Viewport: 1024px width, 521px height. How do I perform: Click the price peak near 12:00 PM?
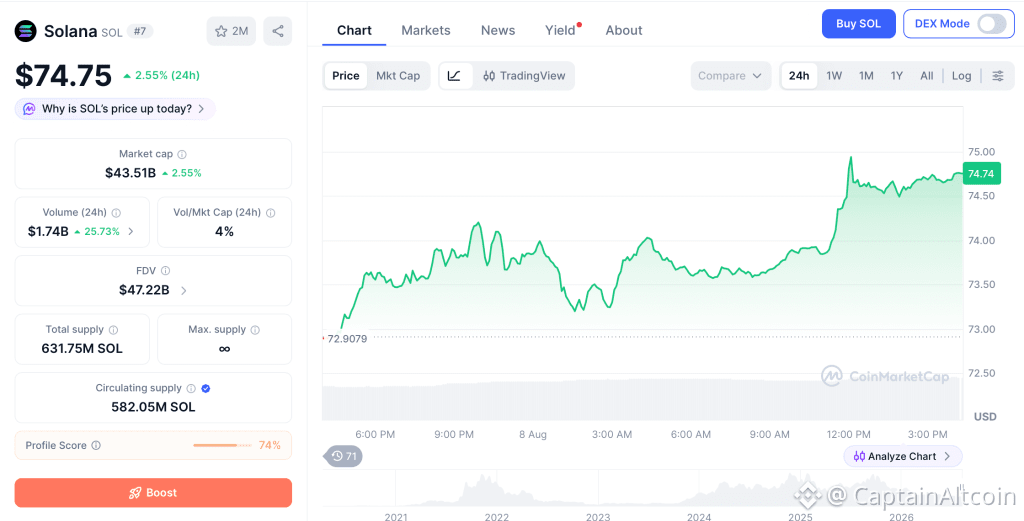[x=851, y=158]
